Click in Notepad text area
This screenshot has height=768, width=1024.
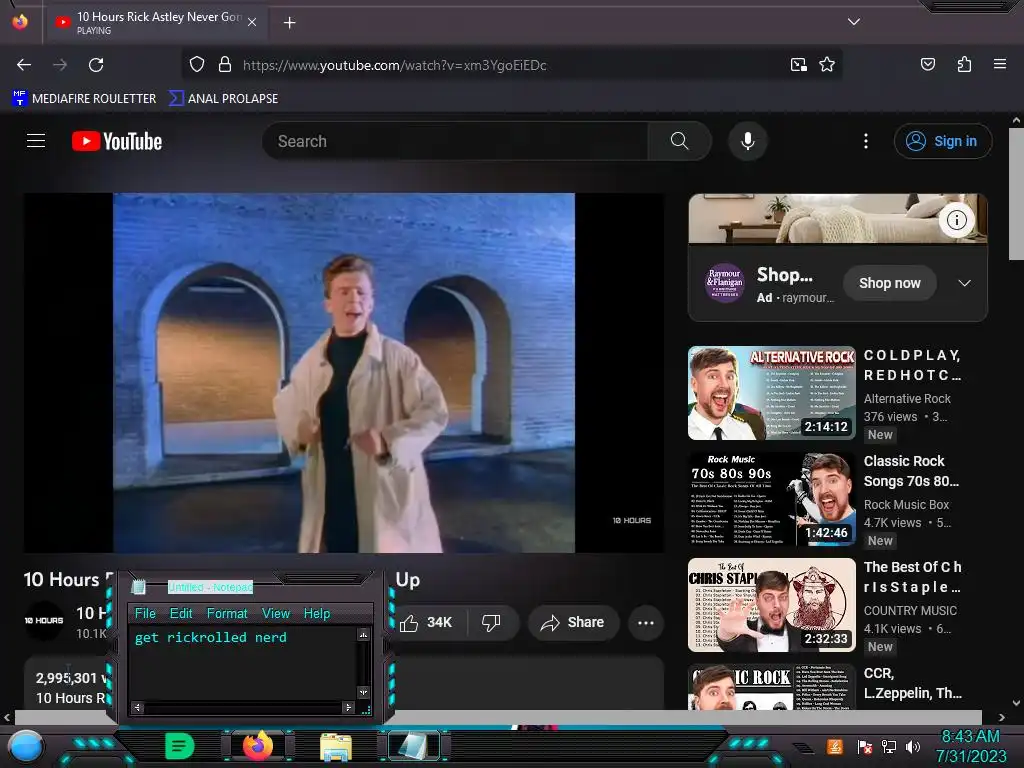click(x=244, y=664)
